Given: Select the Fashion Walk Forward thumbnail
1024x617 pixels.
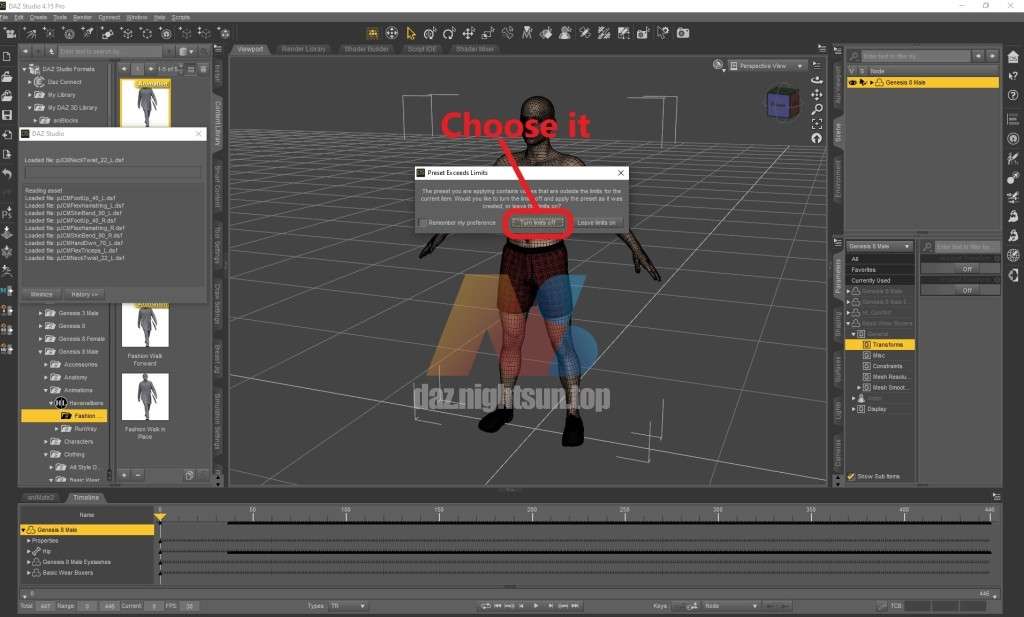Looking at the screenshot, I should [145, 325].
